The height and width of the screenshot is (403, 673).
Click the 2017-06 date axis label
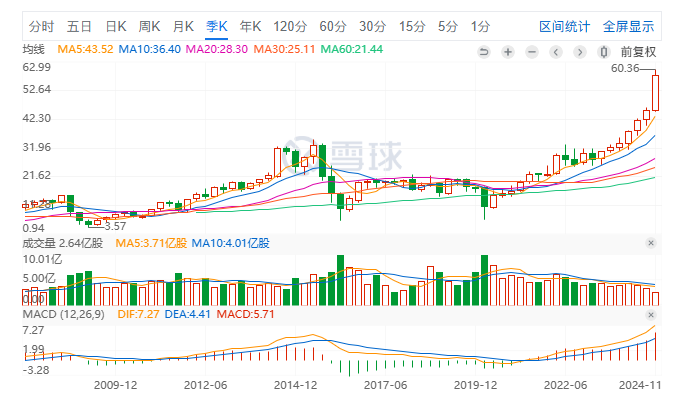(385, 385)
